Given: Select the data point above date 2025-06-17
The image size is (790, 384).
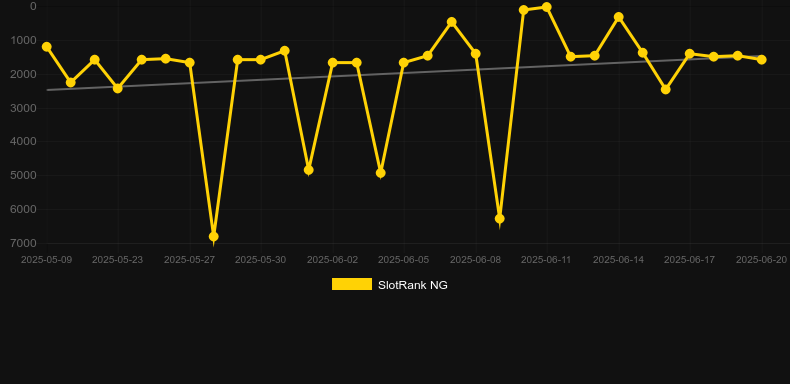Looking at the screenshot, I should (690, 53).
